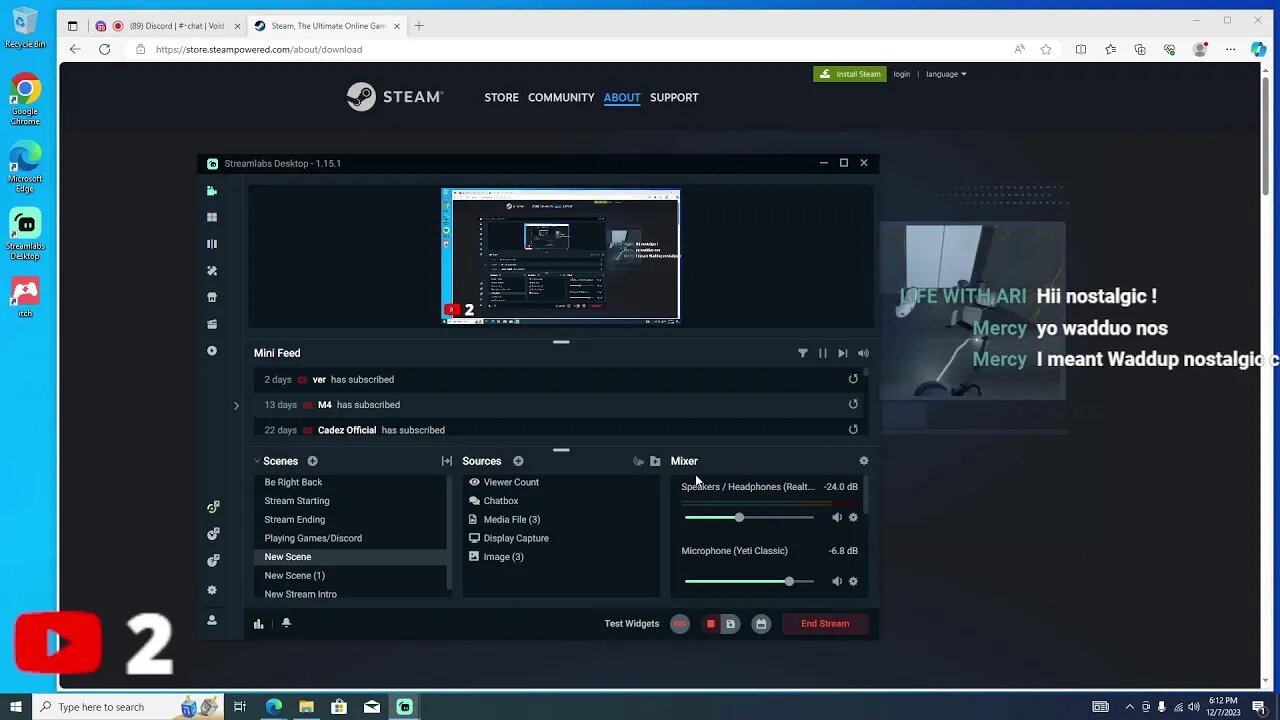This screenshot has width=1280, height=720.
Task: Open the Themes brush icon in sidebar
Action: point(212,271)
